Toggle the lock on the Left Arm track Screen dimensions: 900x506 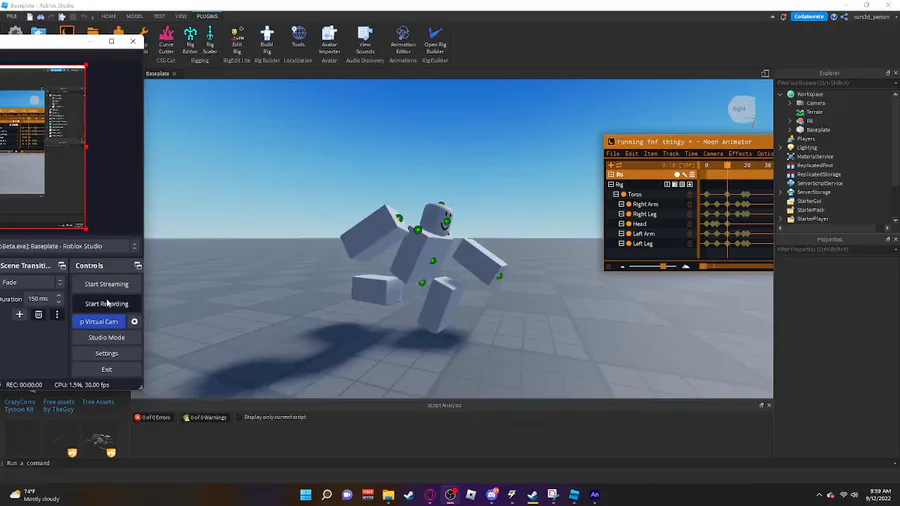[x=690, y=233]
